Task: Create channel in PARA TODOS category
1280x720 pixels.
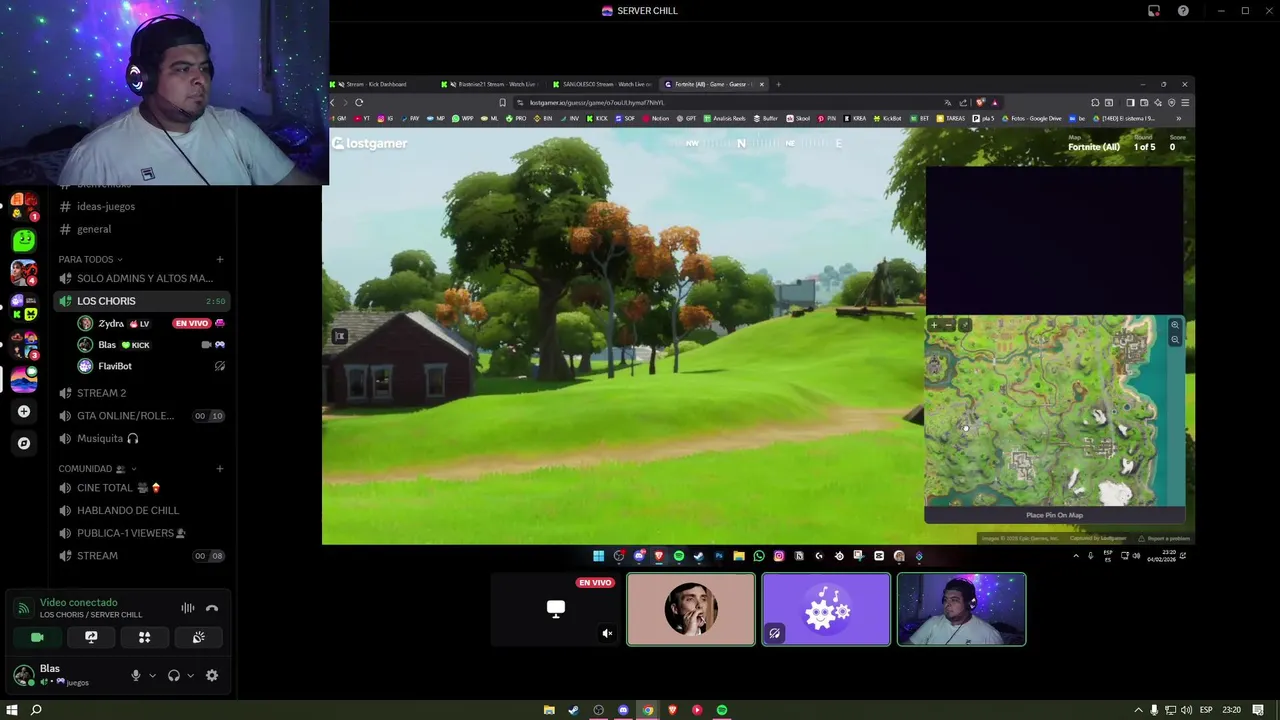Action: [220, 259]
